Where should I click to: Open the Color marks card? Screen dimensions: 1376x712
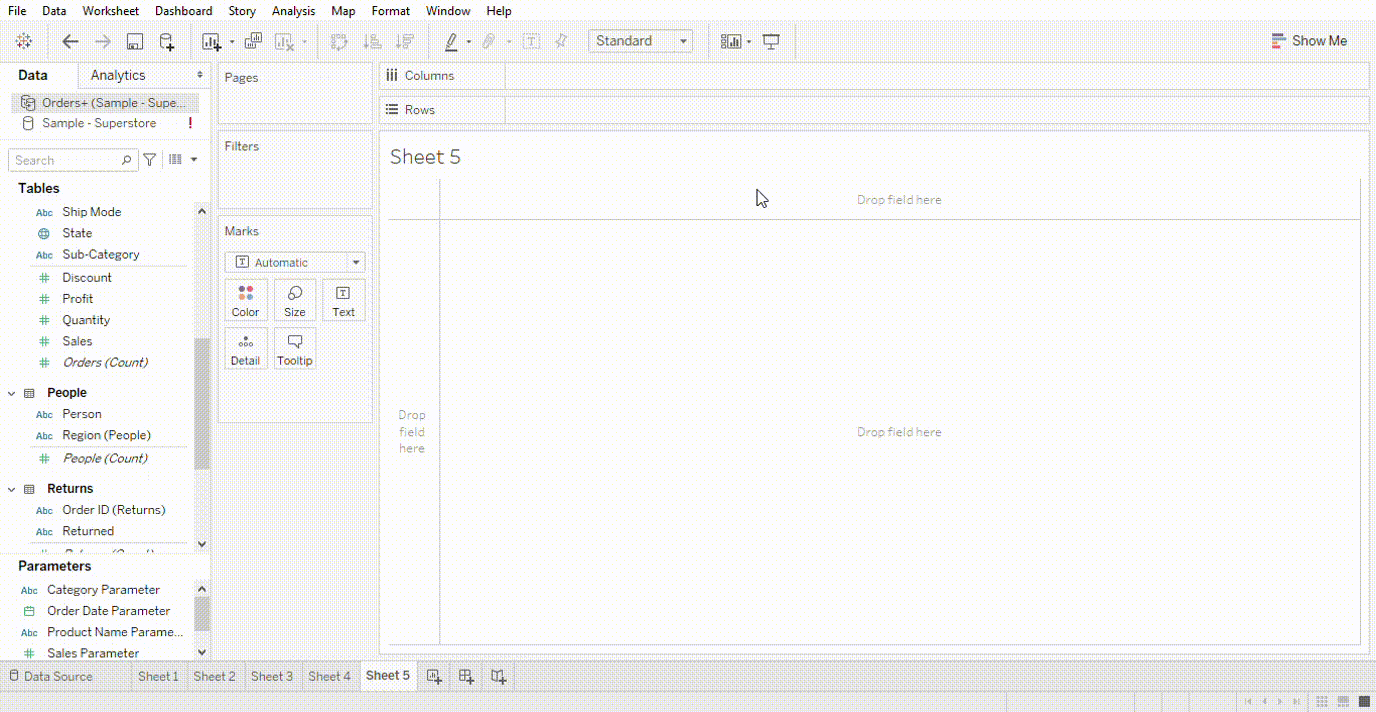tap(246, 300)
